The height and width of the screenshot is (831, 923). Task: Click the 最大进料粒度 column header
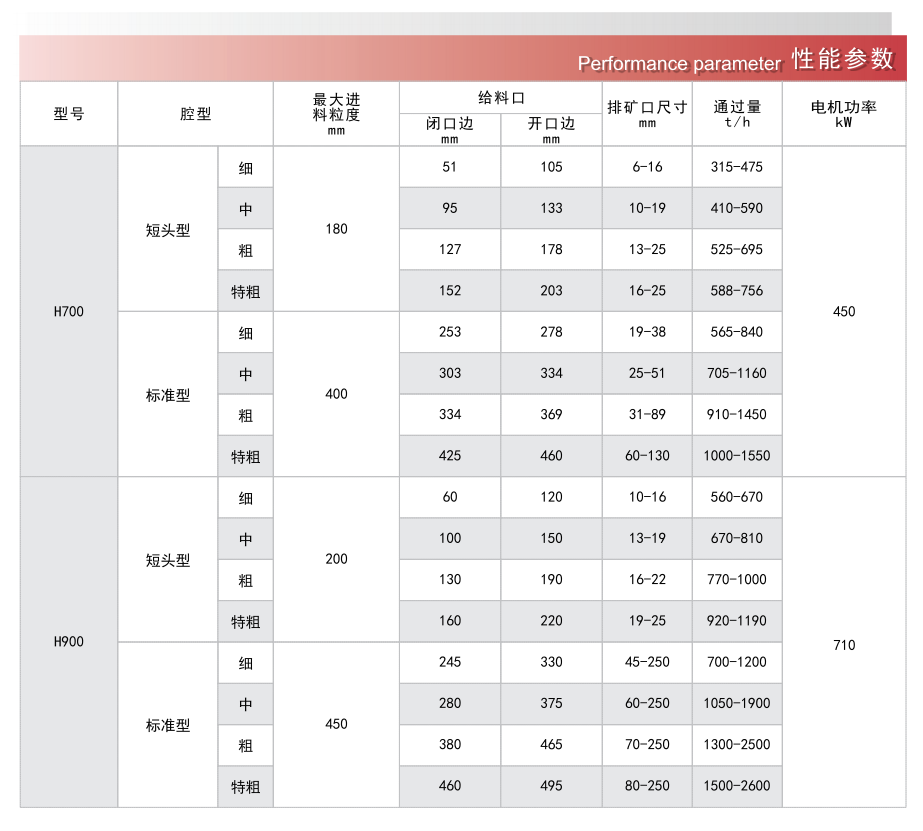click(x=336, y=114)
